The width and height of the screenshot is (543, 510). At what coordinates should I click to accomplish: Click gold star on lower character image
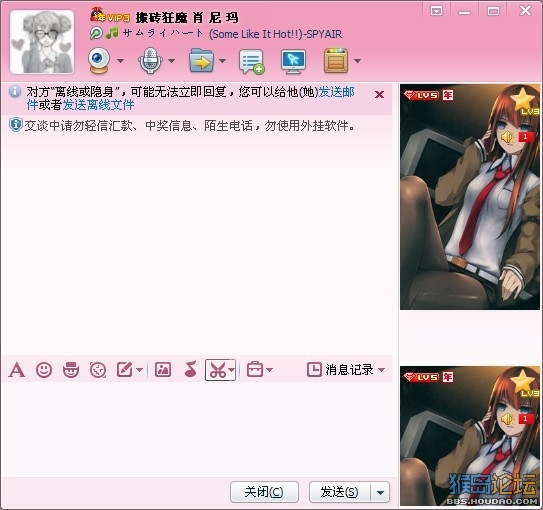(x=523, y=381)
